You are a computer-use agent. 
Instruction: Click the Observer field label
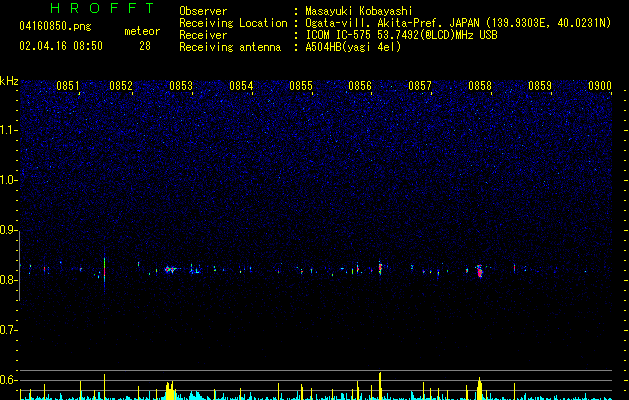(203, 11)
